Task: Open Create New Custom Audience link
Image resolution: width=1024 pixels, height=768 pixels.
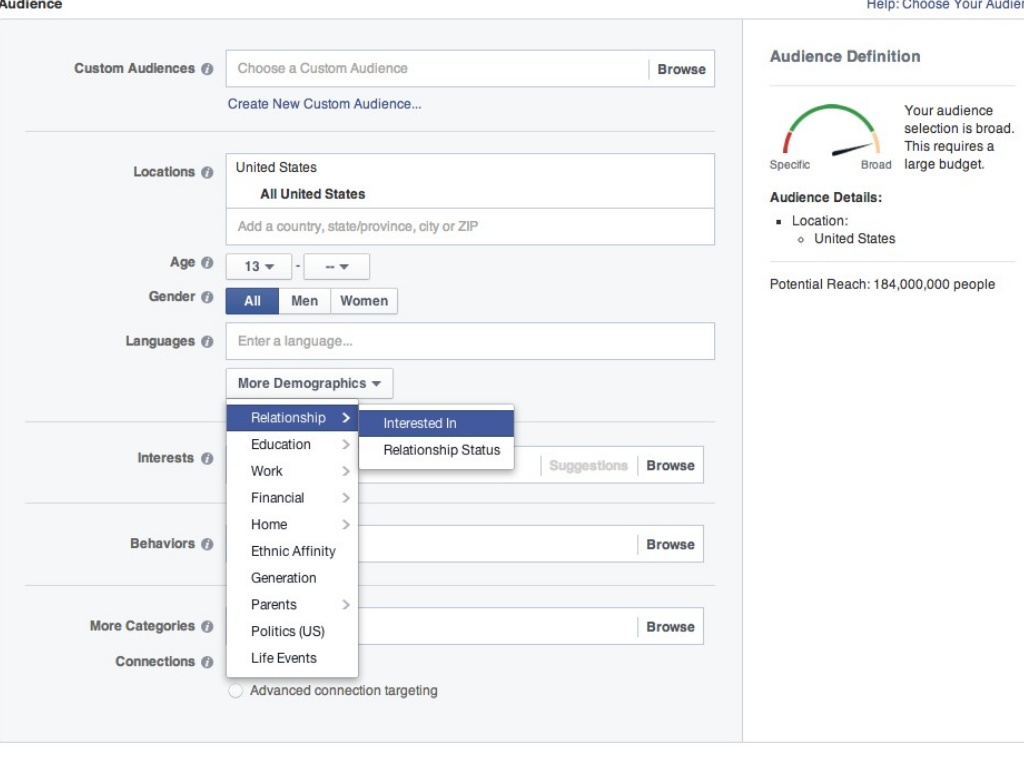Action: point(325,104)
